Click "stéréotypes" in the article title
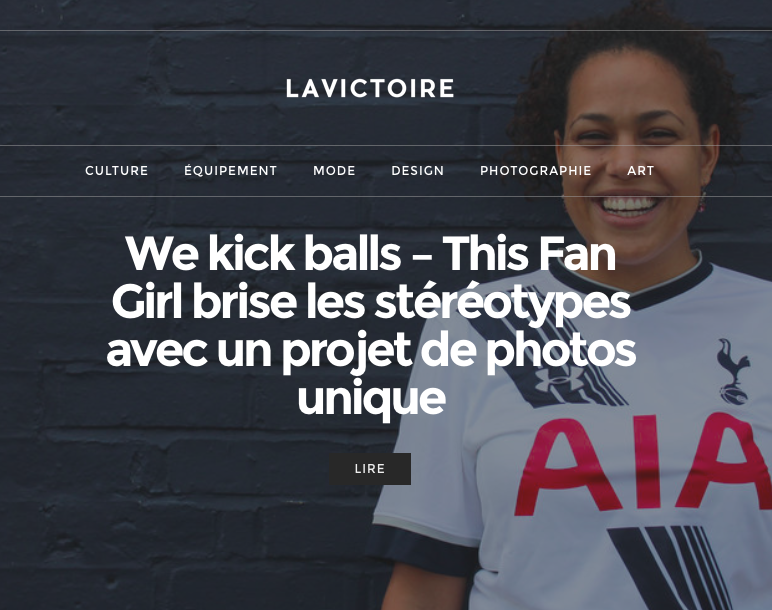 (503, 304)
